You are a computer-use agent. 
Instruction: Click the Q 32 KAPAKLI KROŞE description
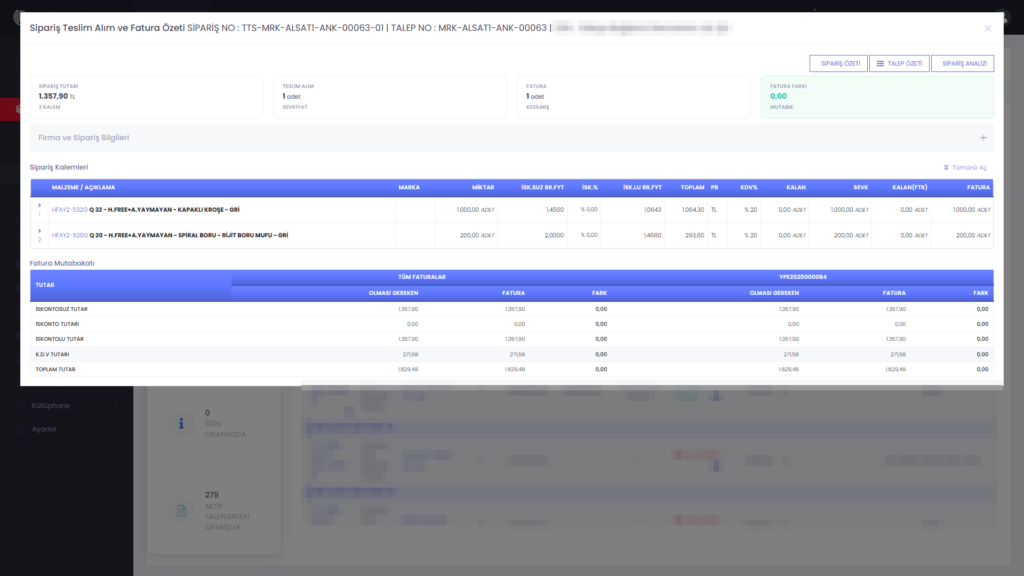pyautogui.click(x=165, y=210)
